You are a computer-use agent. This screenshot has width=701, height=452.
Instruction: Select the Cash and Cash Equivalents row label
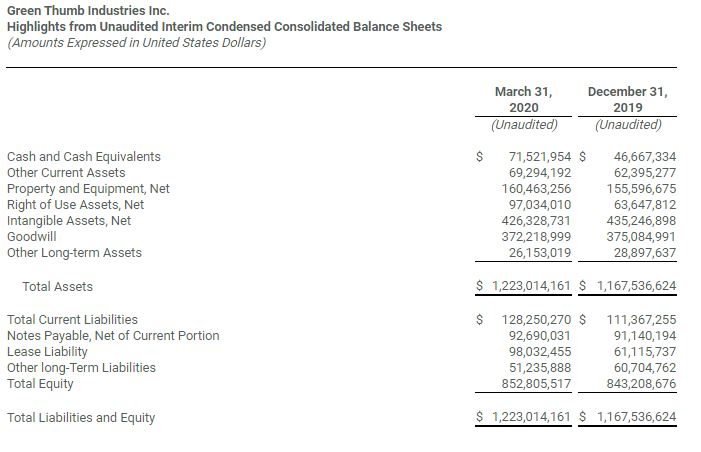click(84, 157)
